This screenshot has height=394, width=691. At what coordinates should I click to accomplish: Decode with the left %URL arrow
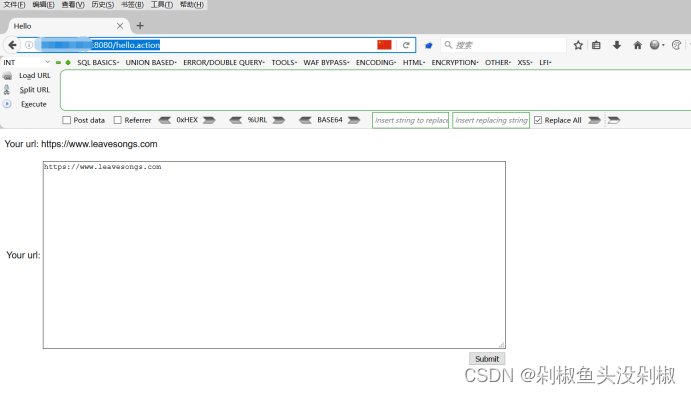236,120
